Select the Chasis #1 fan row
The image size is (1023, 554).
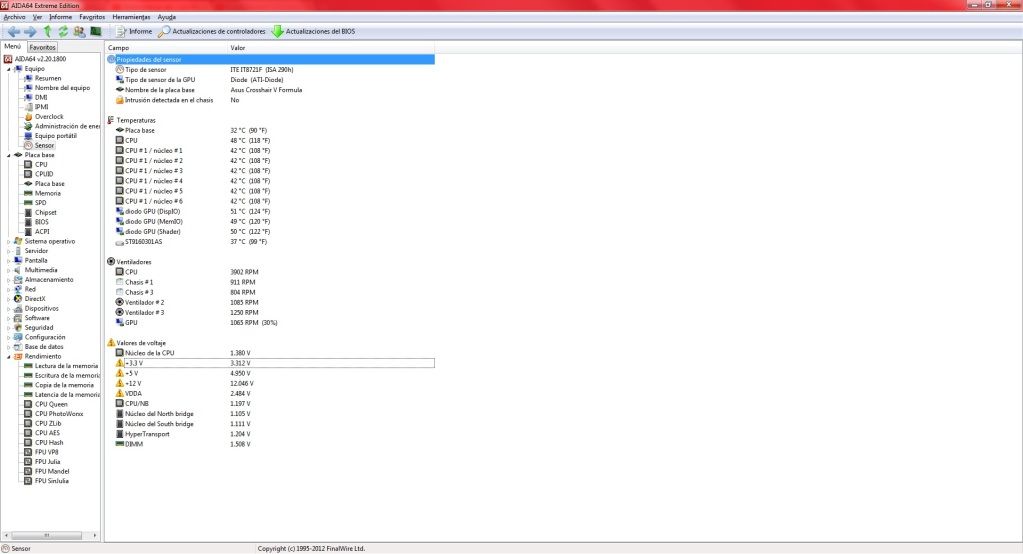click(271, 283)
